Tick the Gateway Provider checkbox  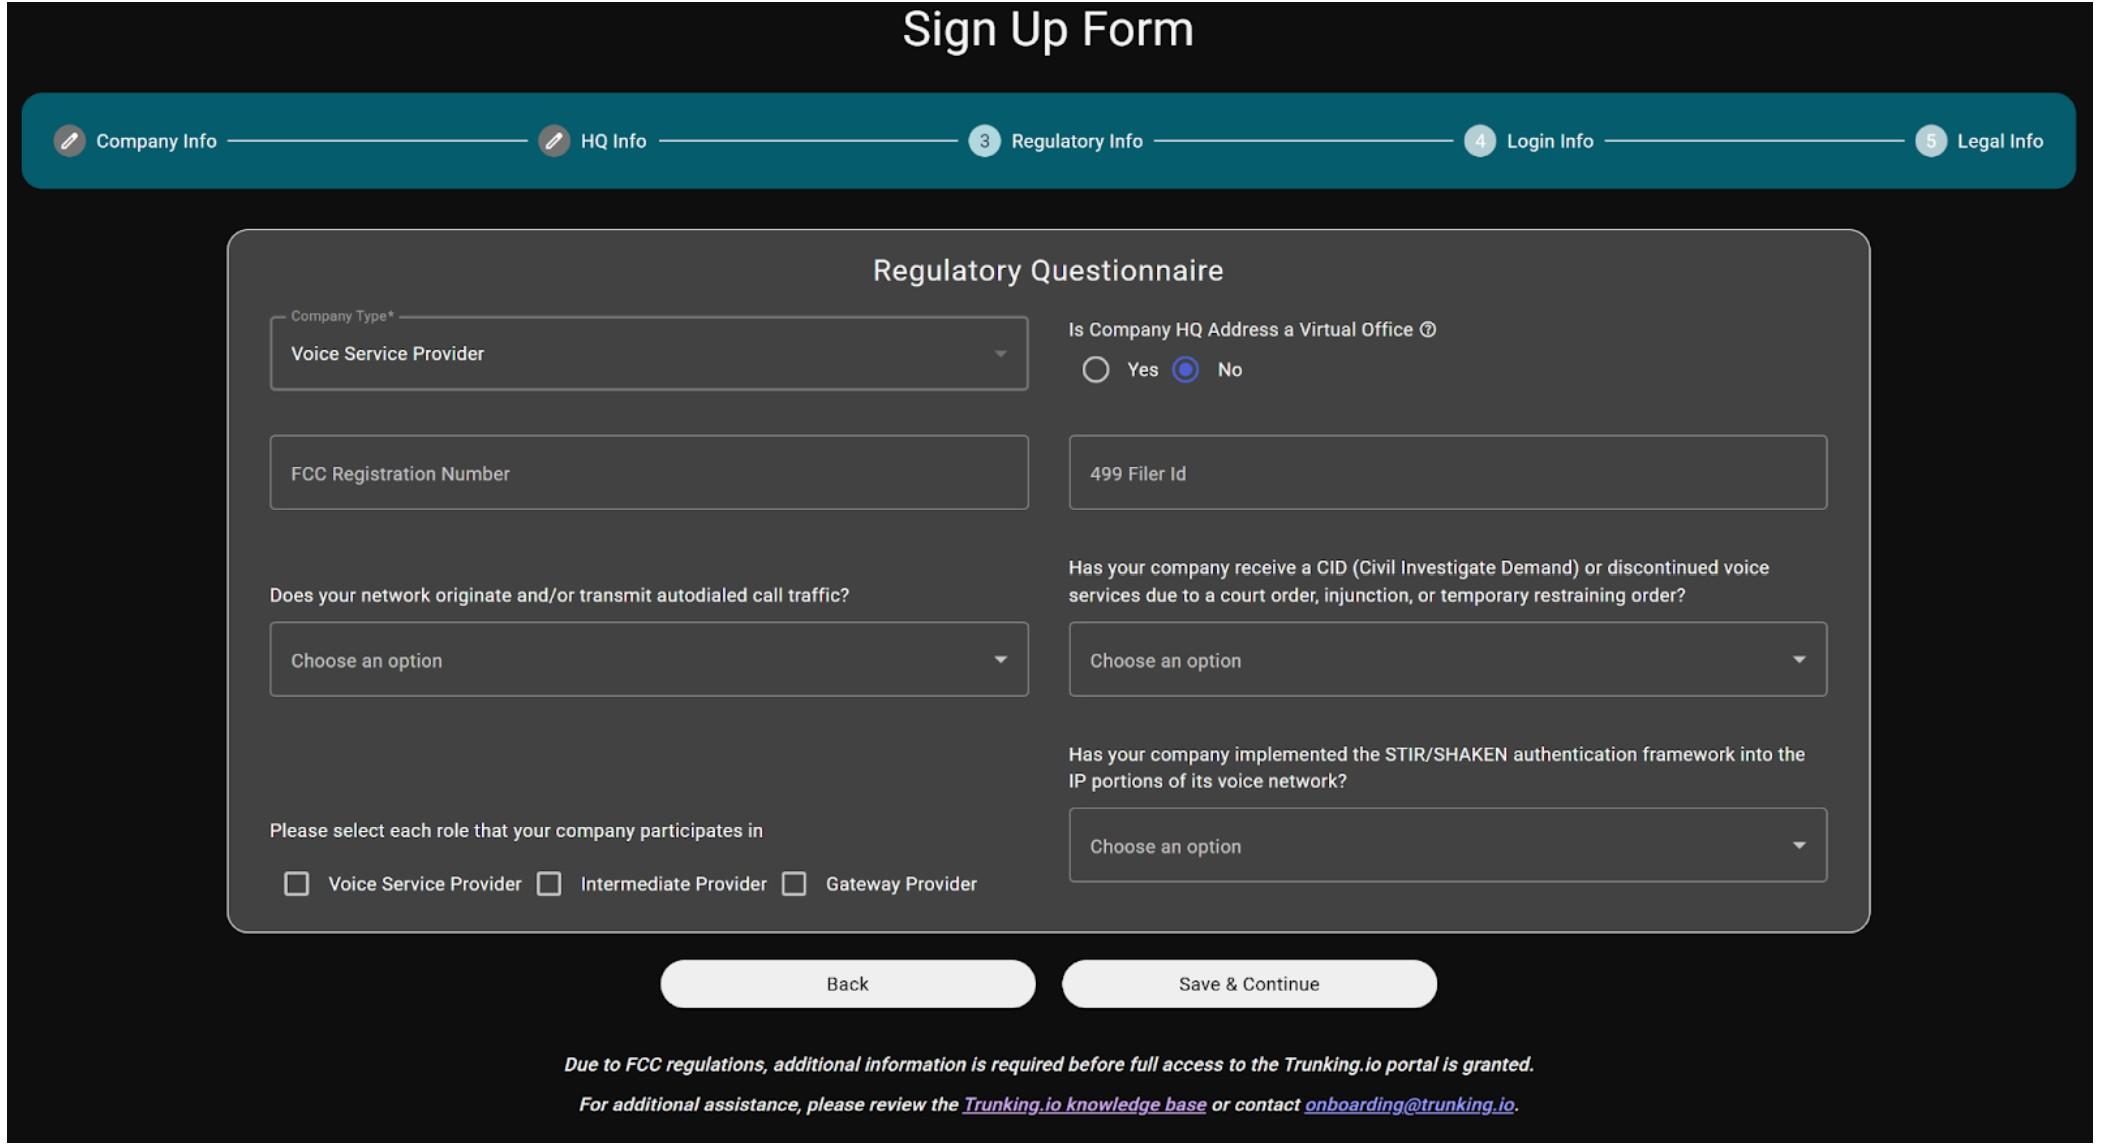[x=794, y=884]
